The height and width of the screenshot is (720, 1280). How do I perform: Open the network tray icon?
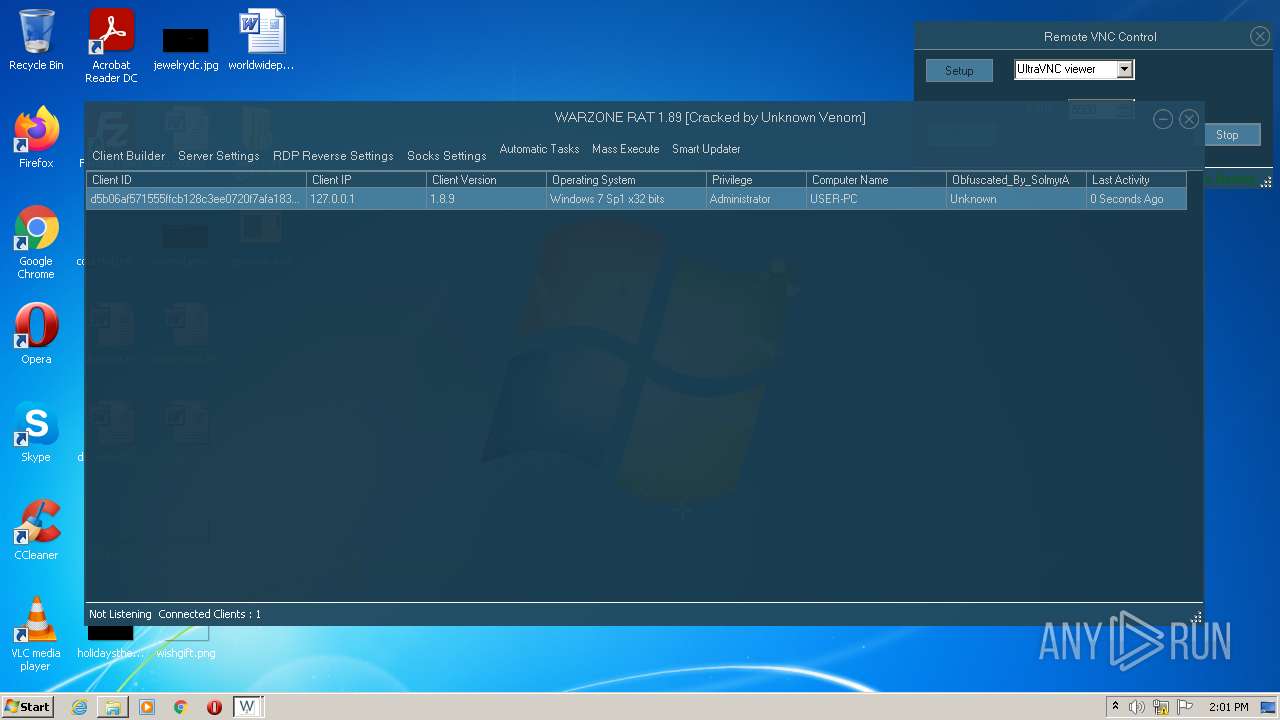(x=1161, y=707)
